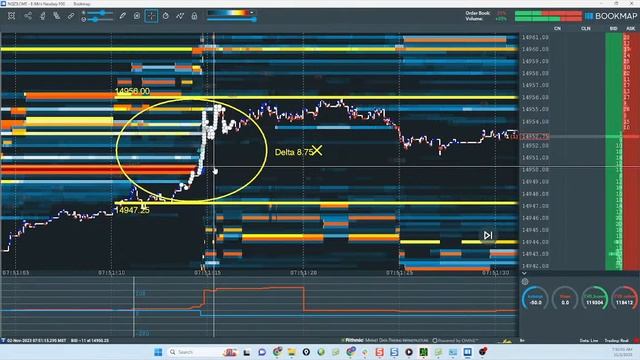Click the 14947.25 yellow line label
The height and width of the screenshot is (360, 640).
coord(132,210)
